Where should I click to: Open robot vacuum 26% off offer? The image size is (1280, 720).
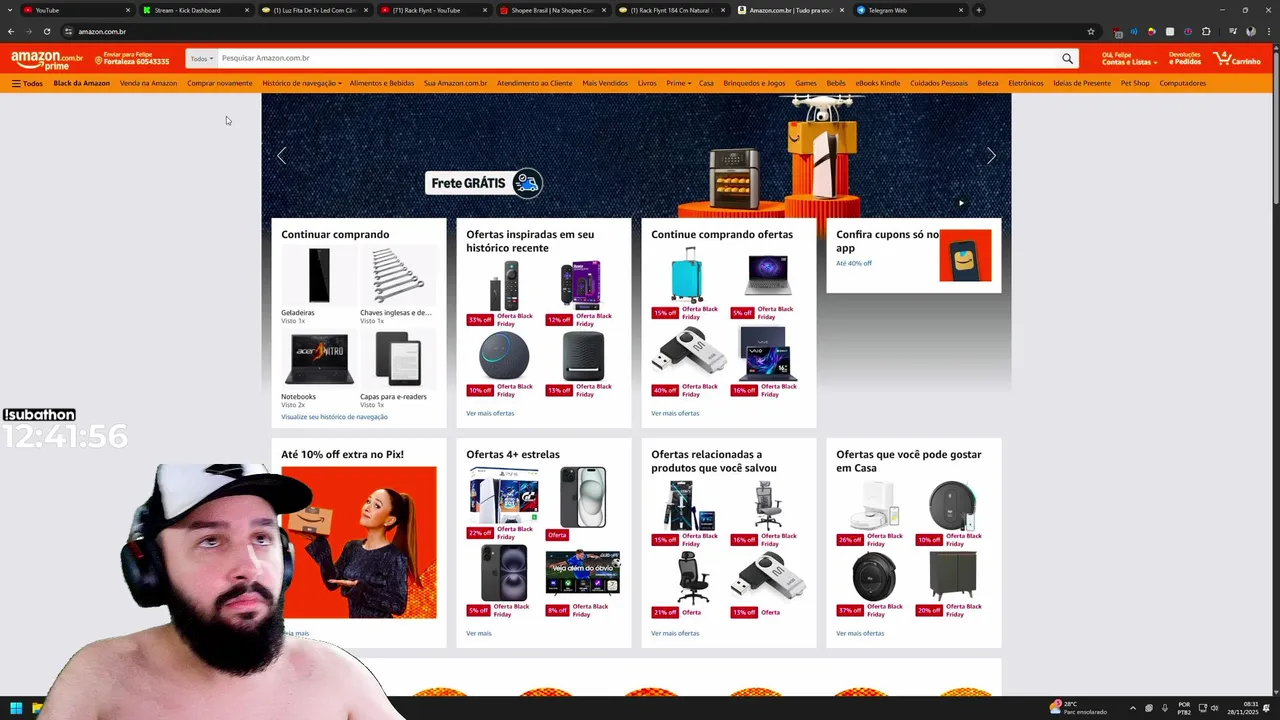point(875,505)
